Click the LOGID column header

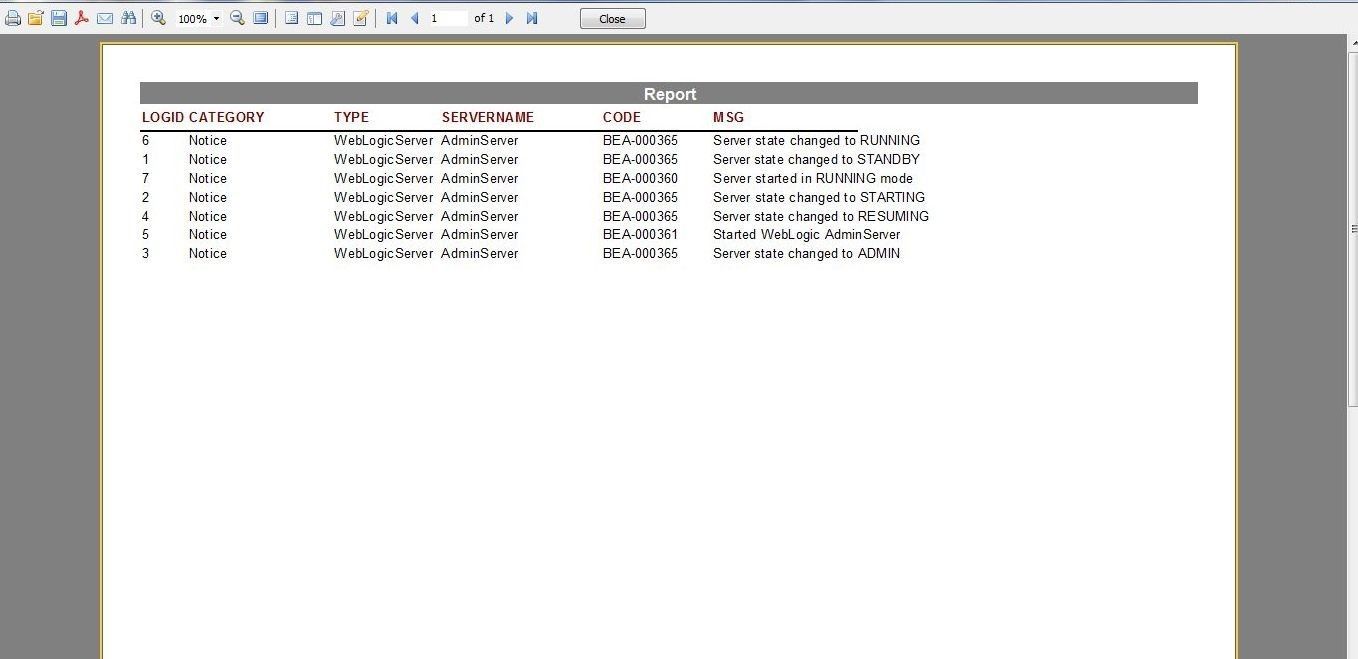pyautogui.click(x=163, y=117)
